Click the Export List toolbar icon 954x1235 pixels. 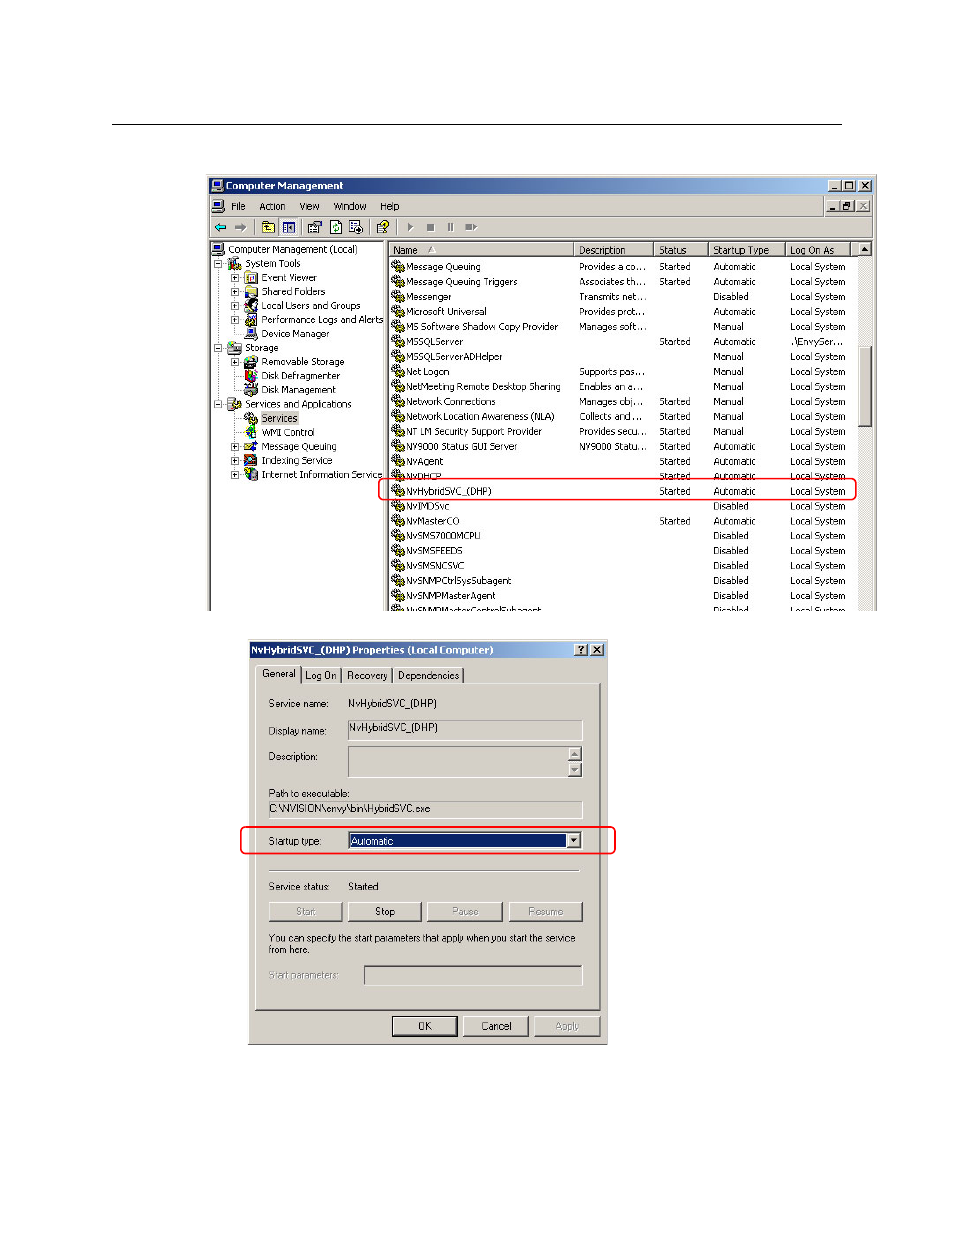tap(355, 227)
